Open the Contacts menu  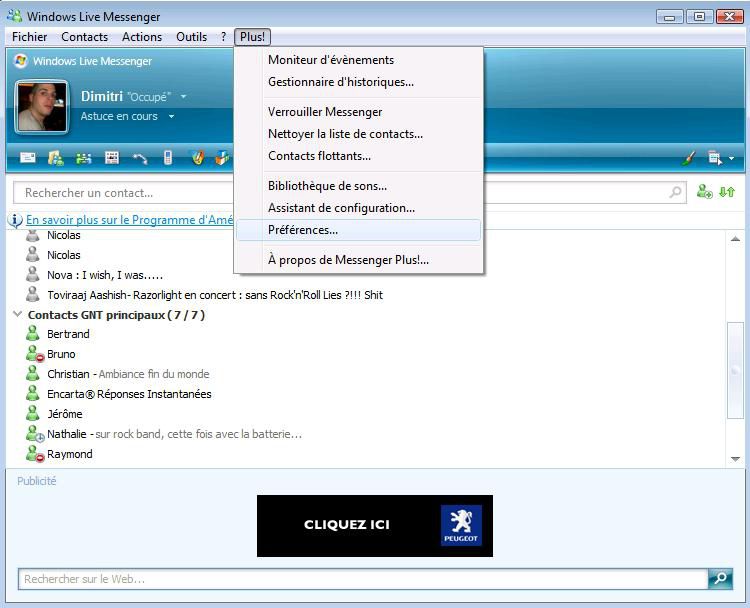[85, 37]
